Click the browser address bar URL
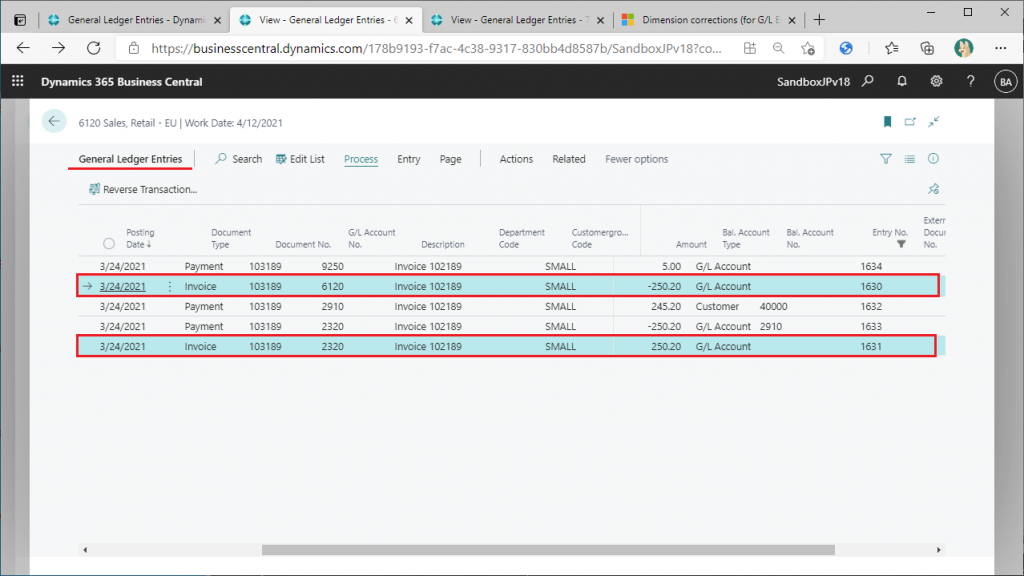 point(436,48)
